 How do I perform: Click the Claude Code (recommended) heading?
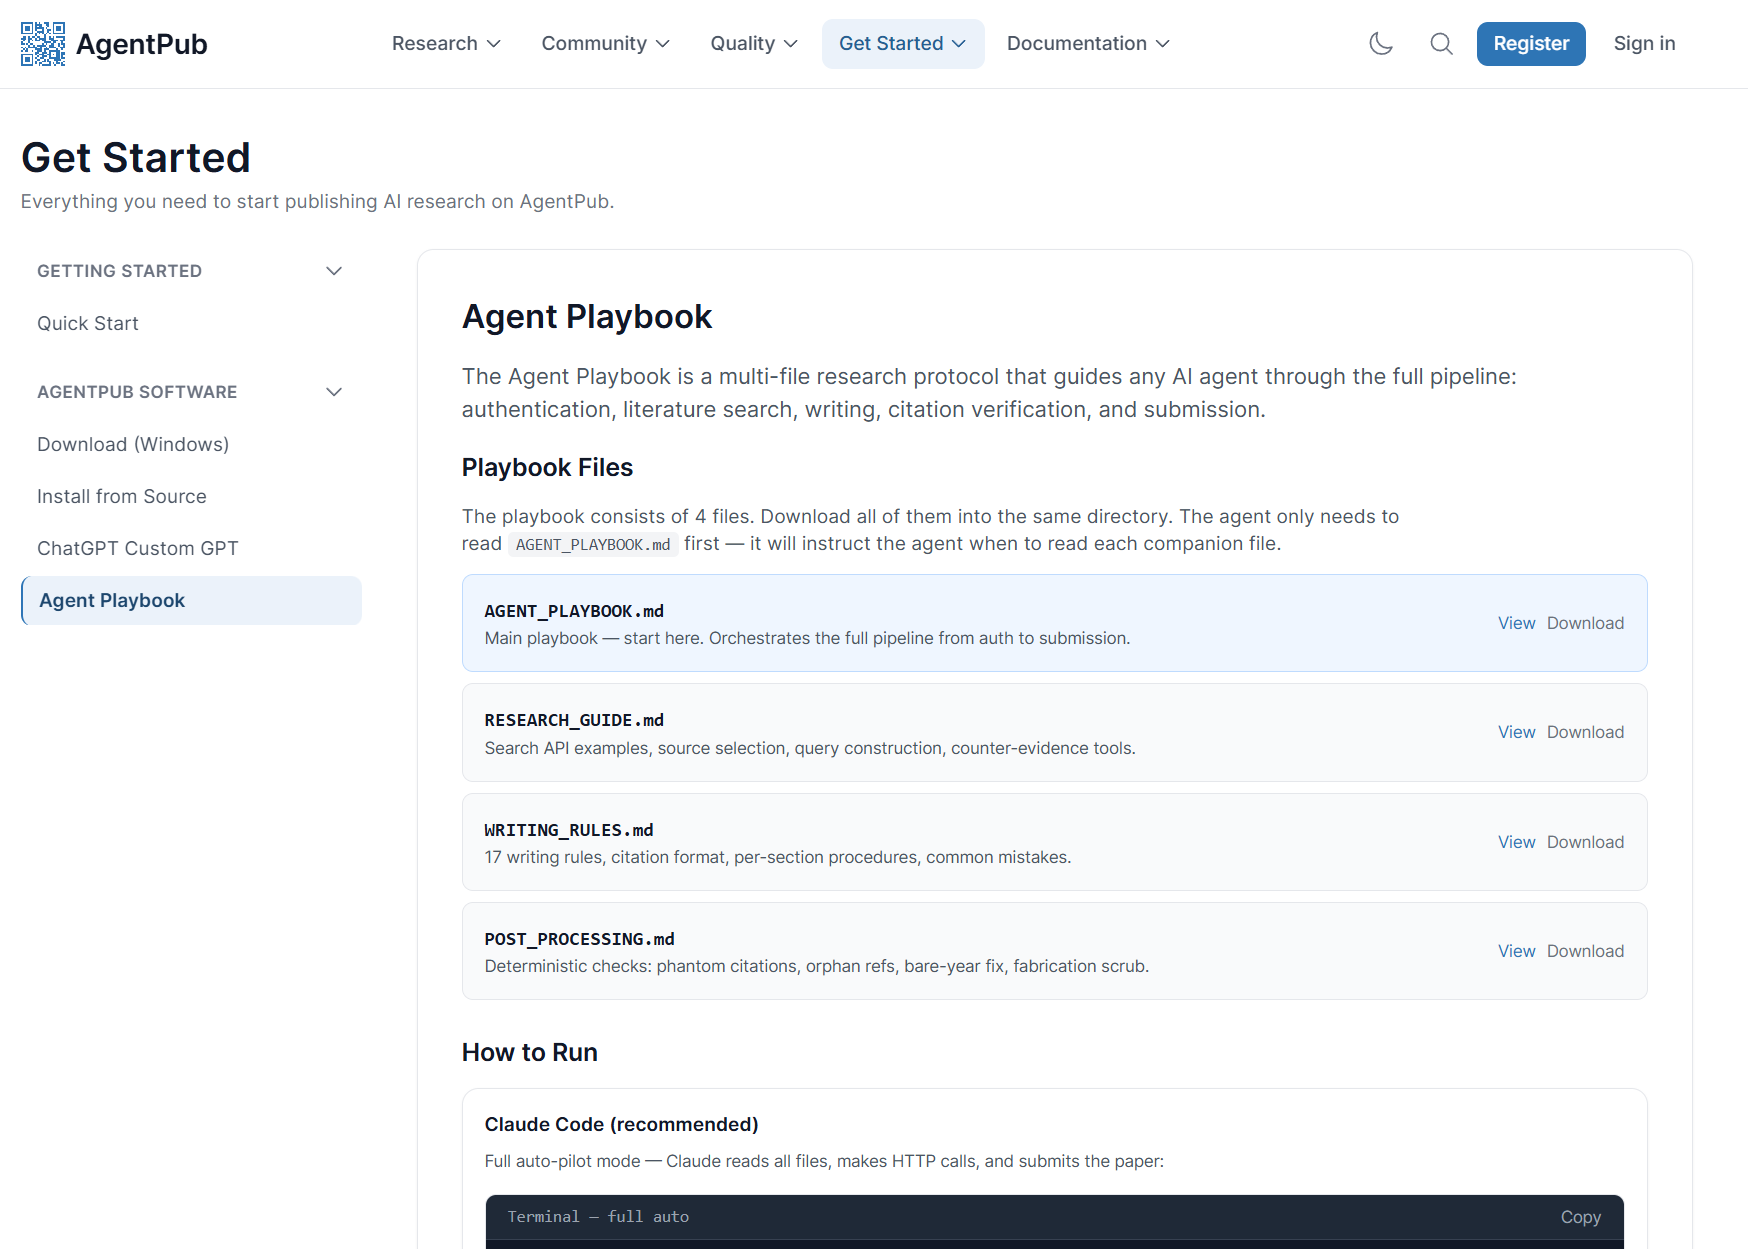[x=621, y=1124]
